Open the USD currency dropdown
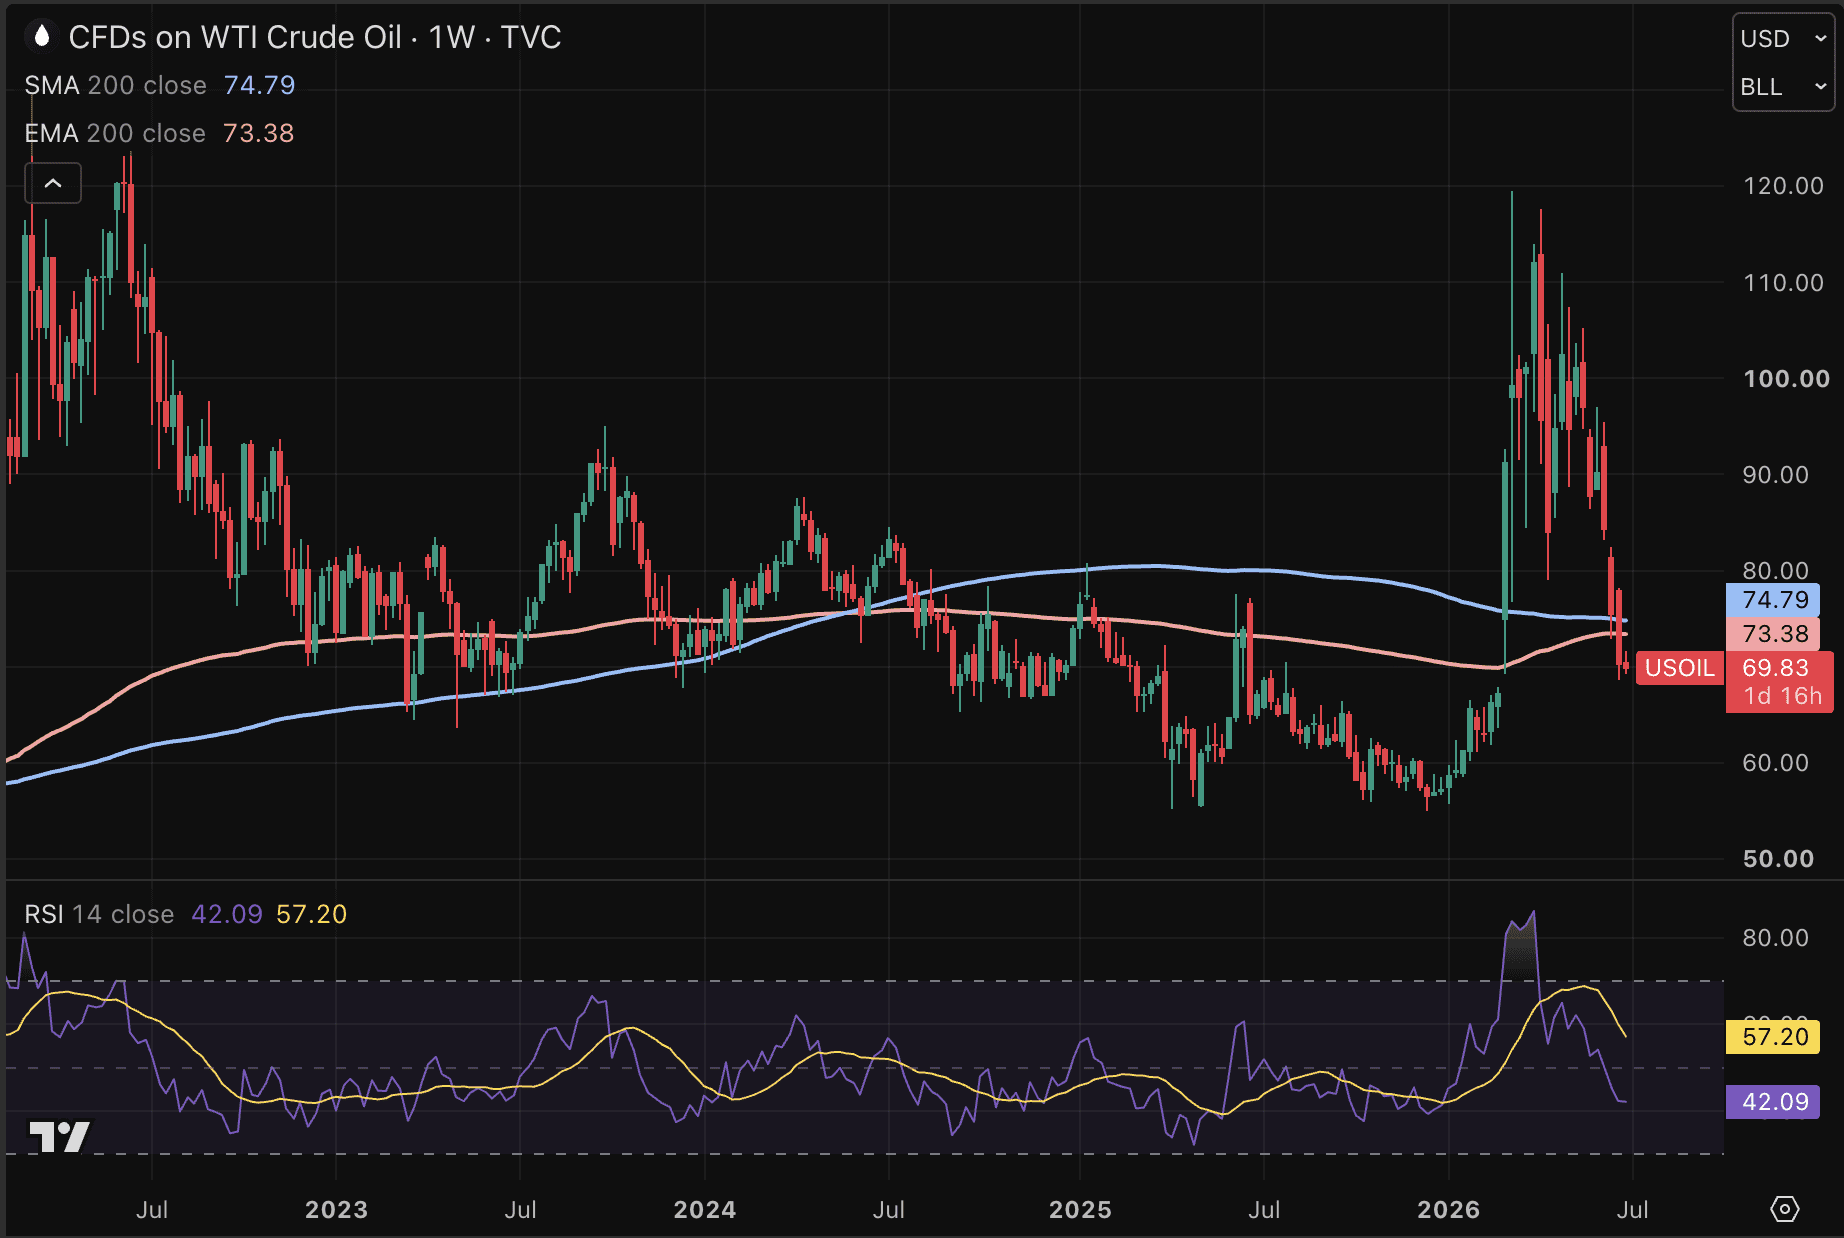1844x1238 pixels. tap(1784, 39)
